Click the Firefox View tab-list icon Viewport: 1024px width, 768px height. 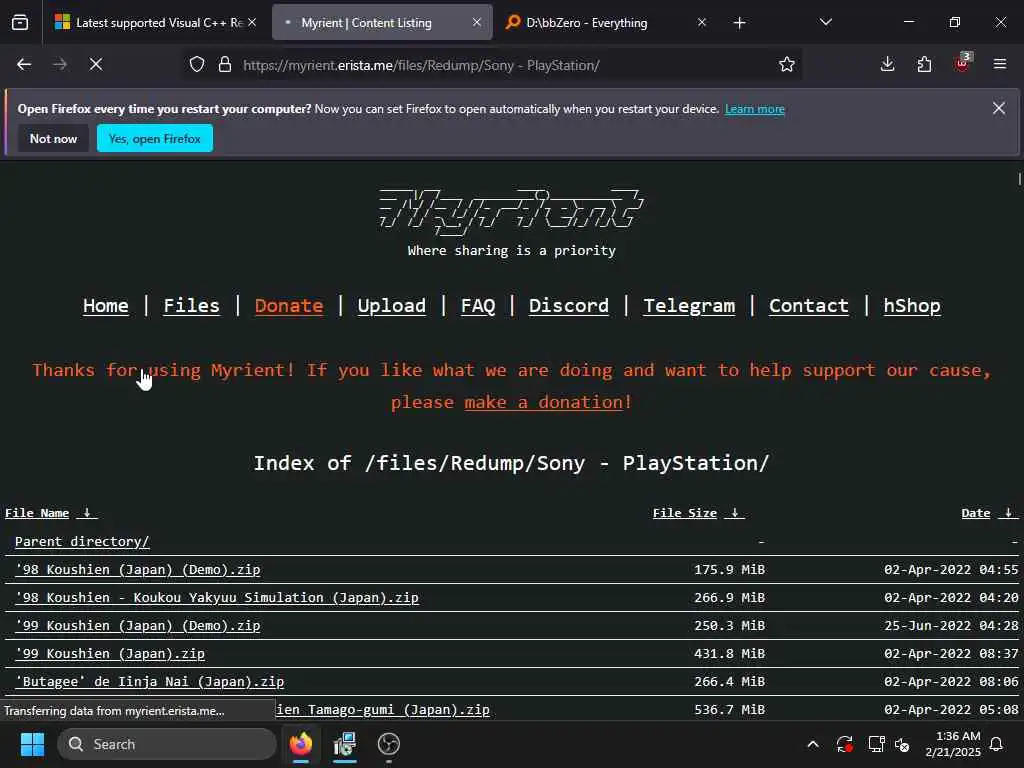point(20,23)
